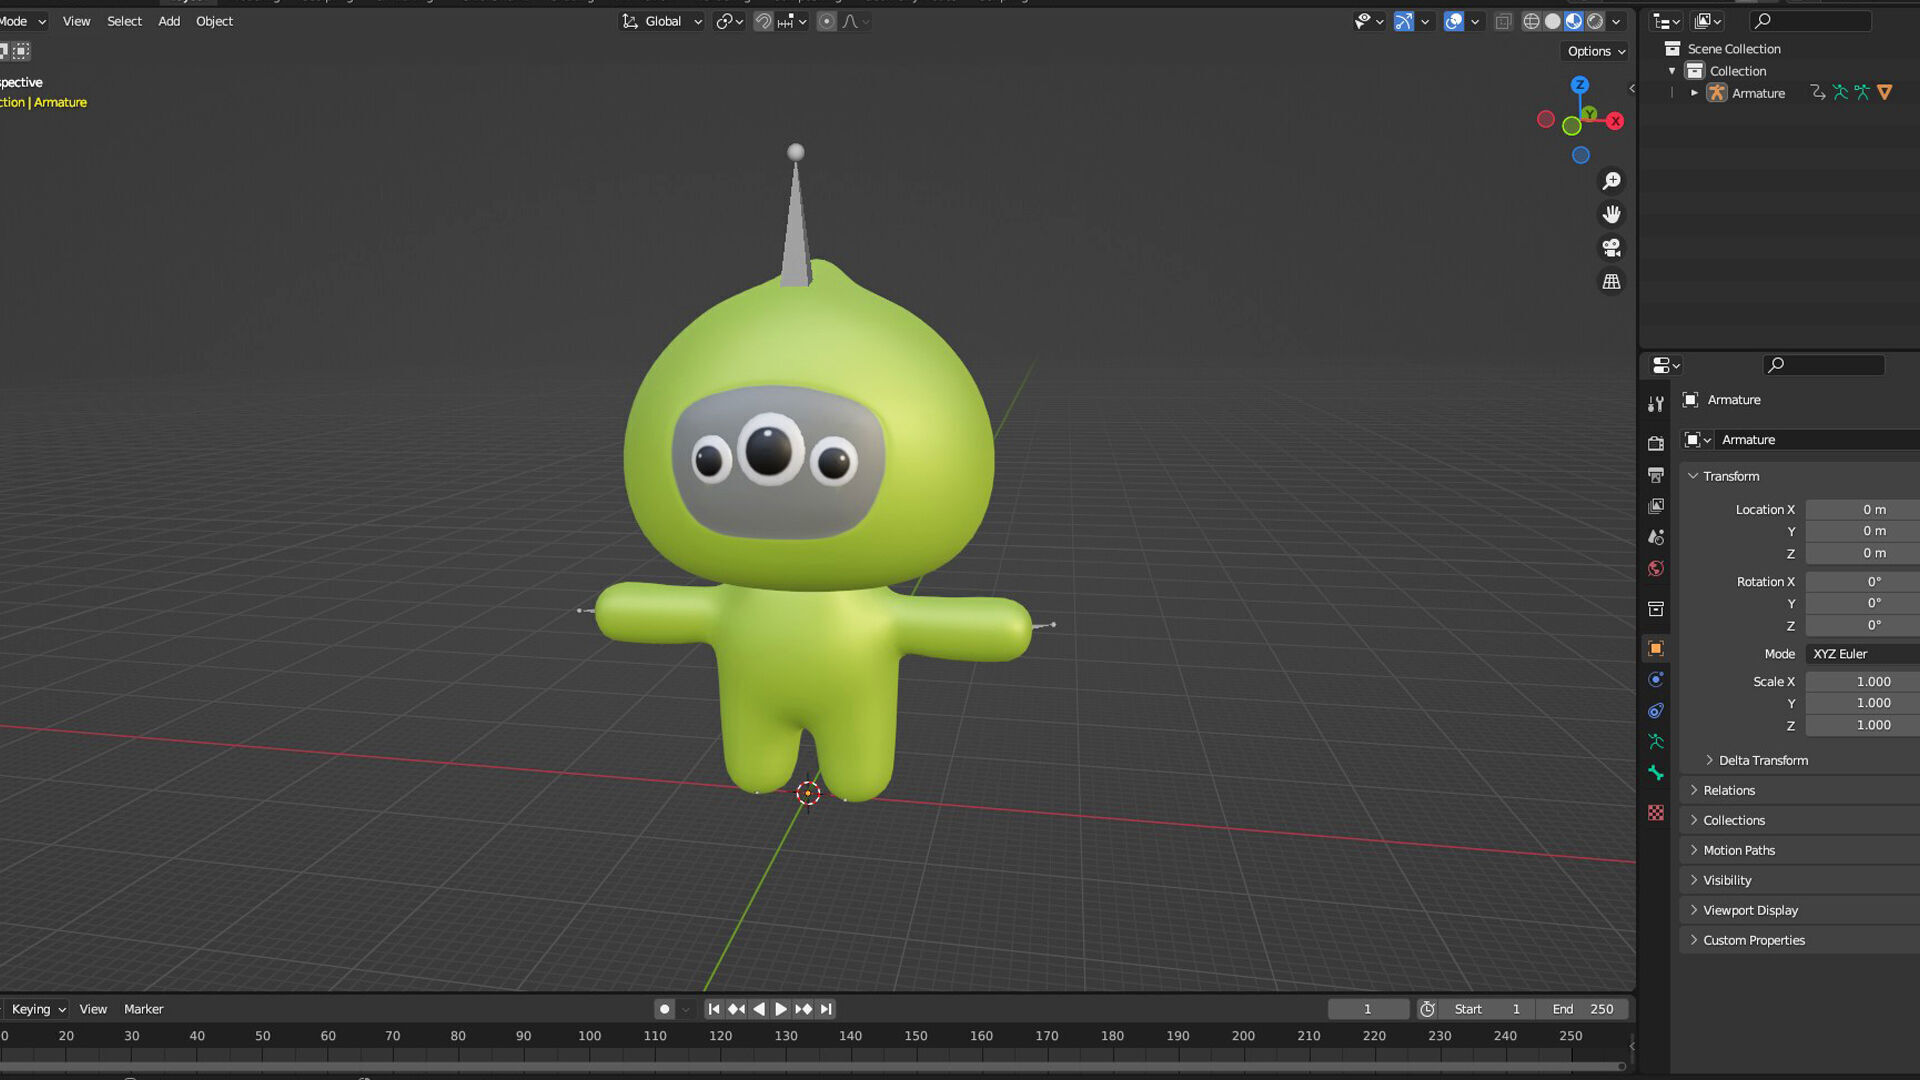Toggle auto keying record button
The width and height of the screenshot is (1920, 1080).
pyautogui.click(x=664, y=1009)
